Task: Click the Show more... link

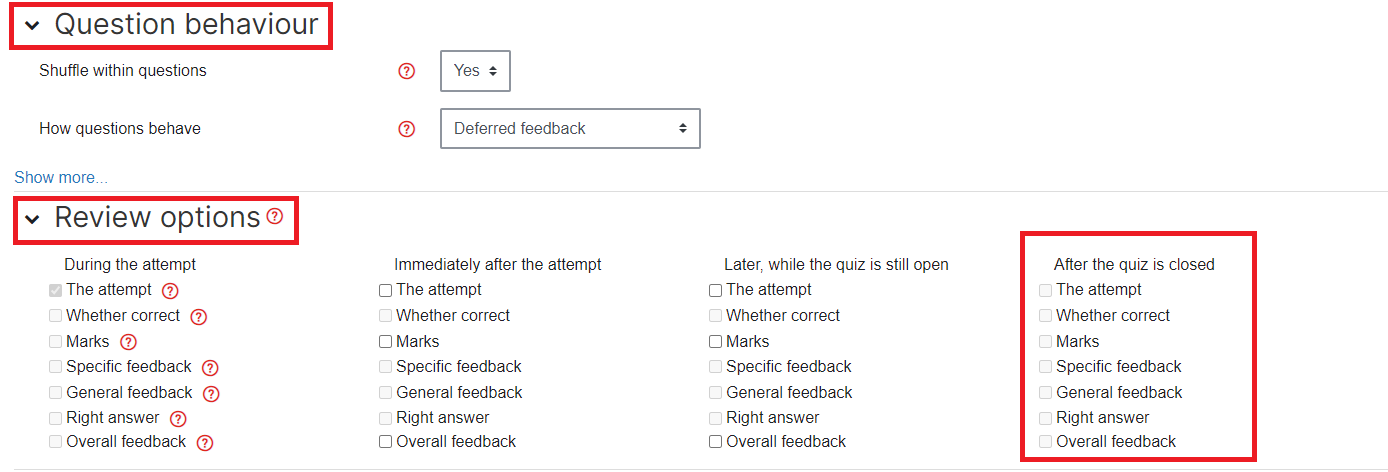Action: 61,177
